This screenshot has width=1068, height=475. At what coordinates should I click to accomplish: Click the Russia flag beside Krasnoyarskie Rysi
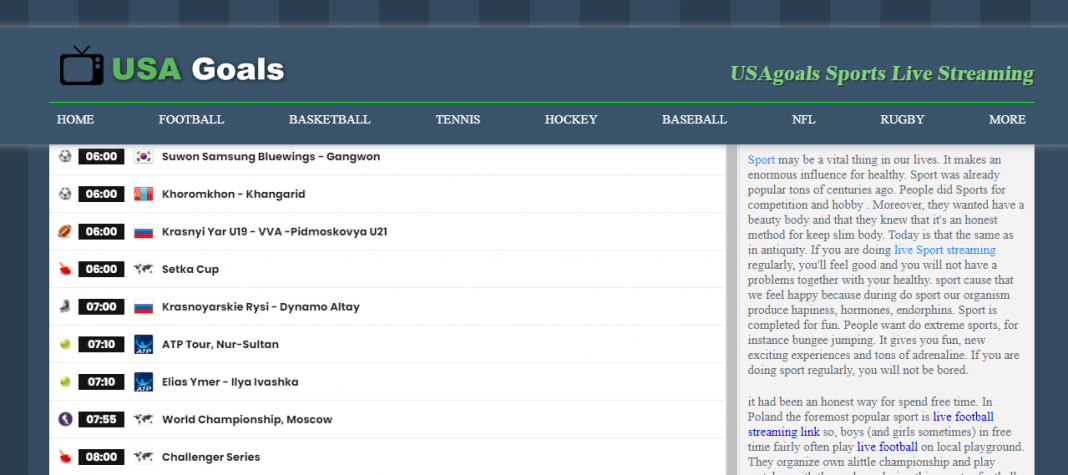[144, 307]
